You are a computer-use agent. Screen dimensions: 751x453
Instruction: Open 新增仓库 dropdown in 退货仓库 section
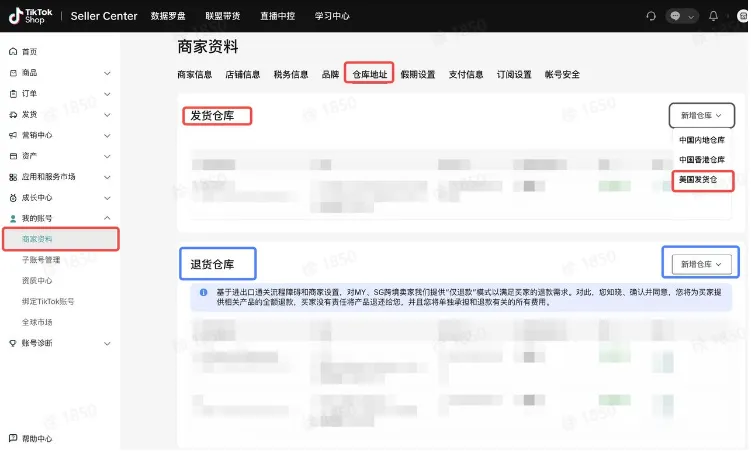(702, 264)
